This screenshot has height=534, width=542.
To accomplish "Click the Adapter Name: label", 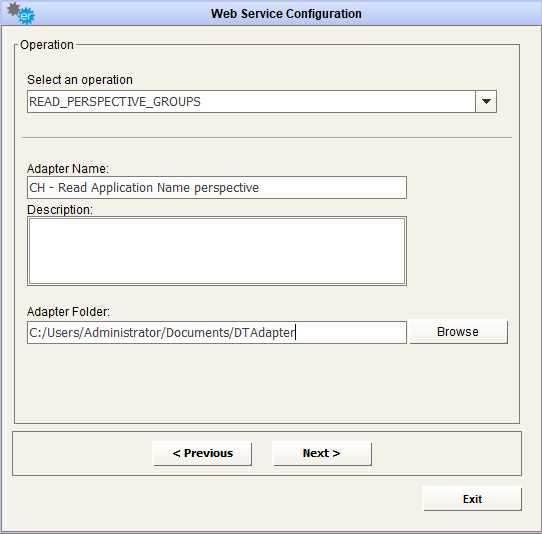I will [68, 169].
